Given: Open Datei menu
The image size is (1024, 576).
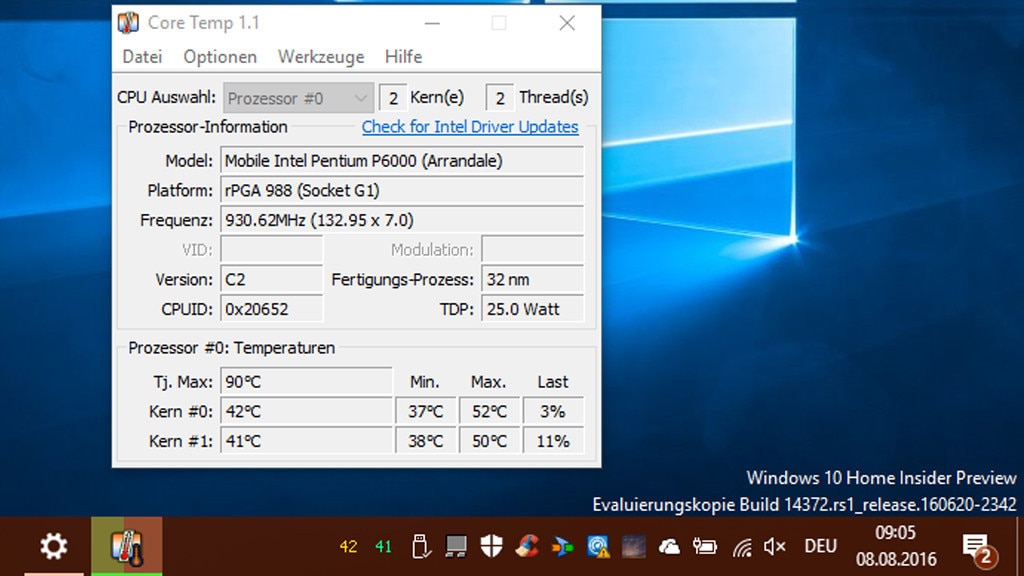Looking at the screenshot, I should 142,57.
